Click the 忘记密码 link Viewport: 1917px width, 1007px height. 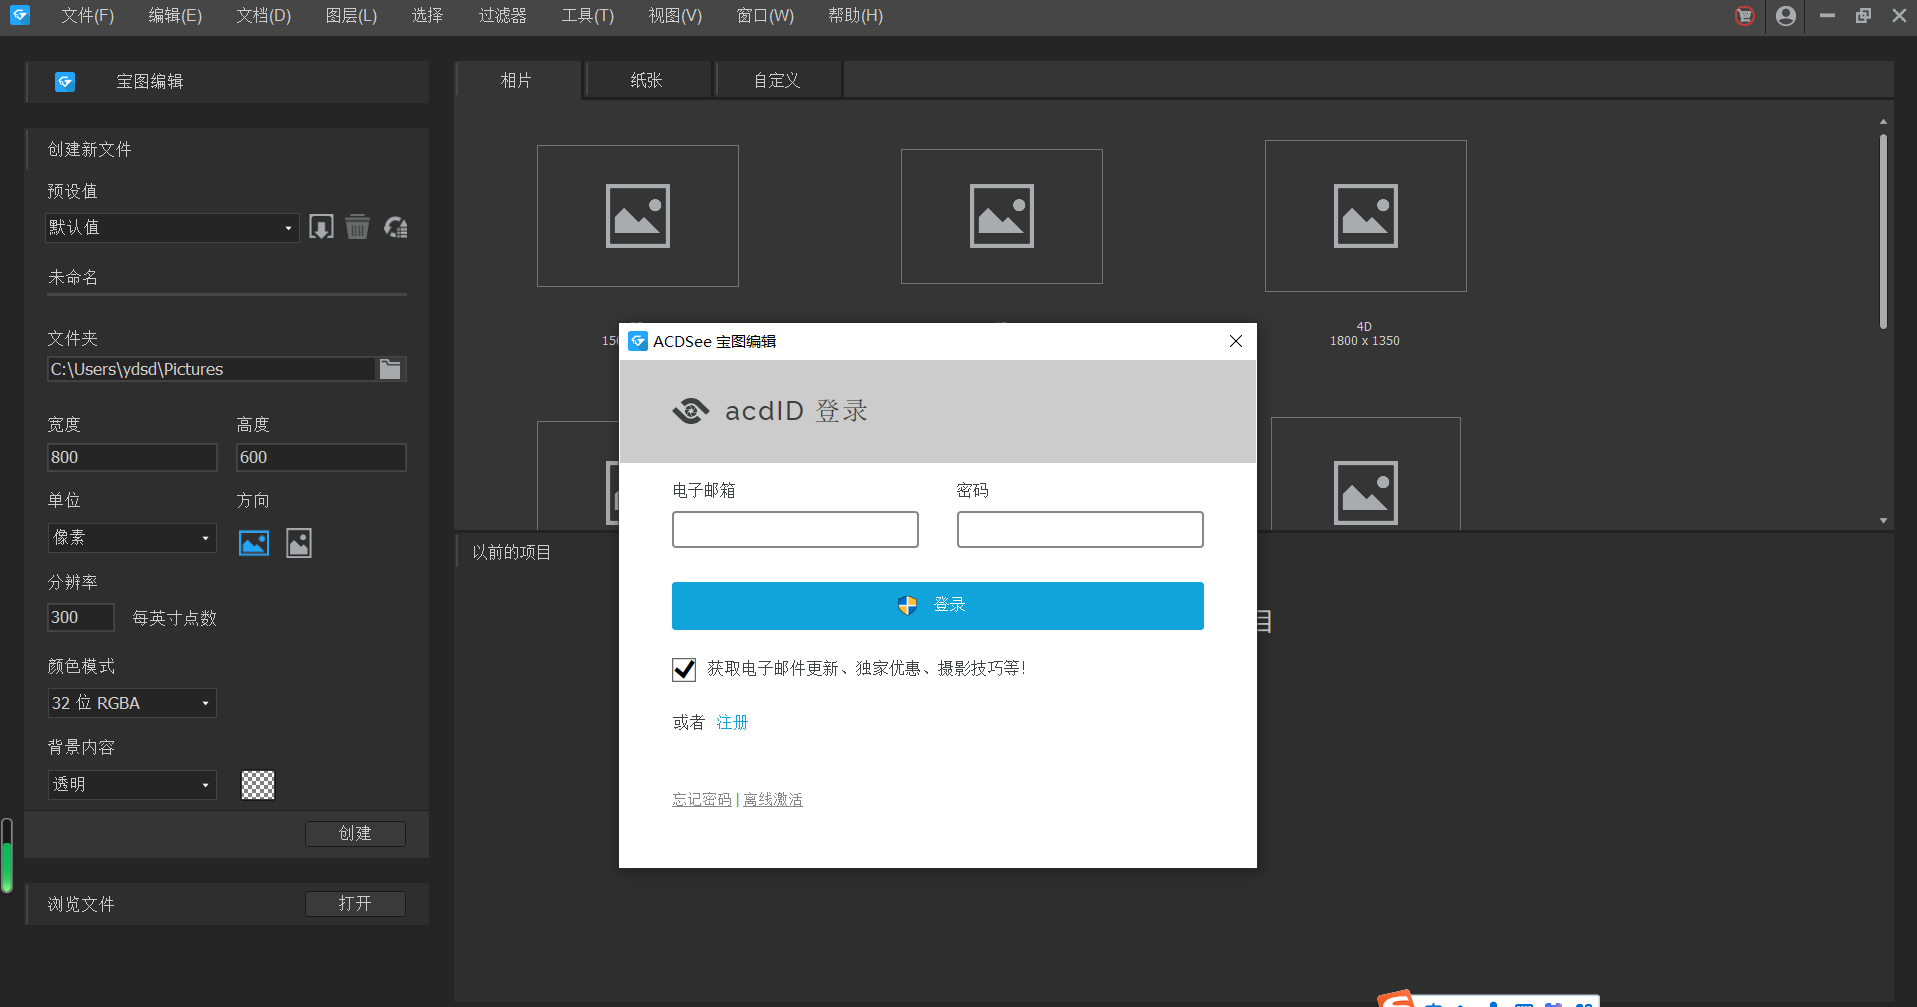tap(702, 800)
